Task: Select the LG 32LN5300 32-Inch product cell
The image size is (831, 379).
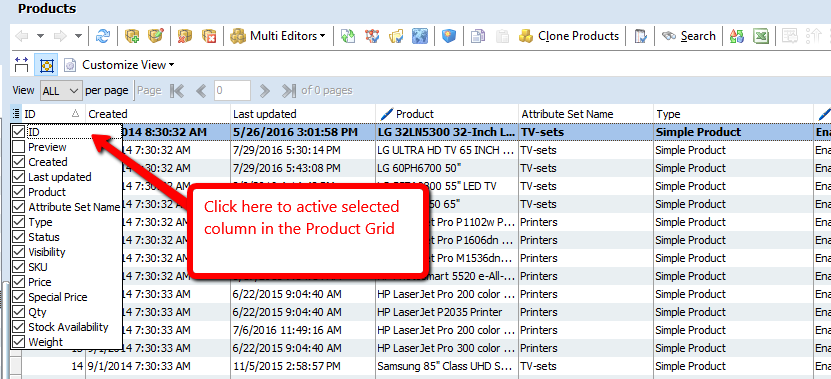Action: click(x=447, y=131)
